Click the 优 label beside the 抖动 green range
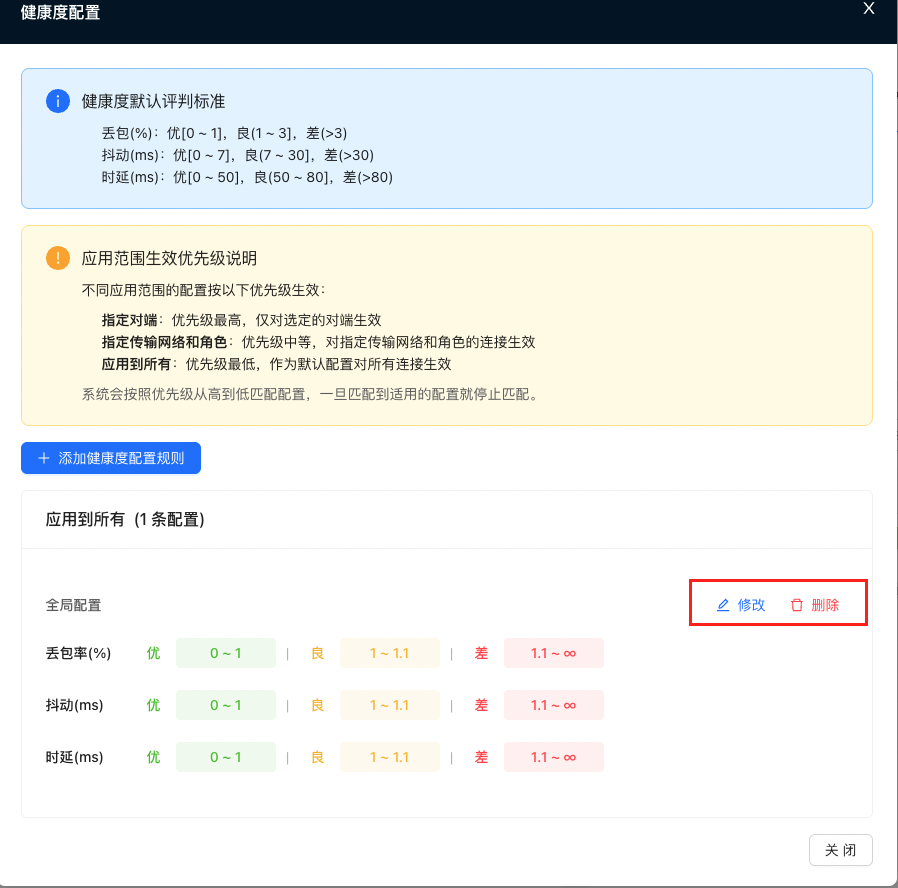The width and height of the screenshot is (898, 888). pyautogui.click(x=152, y=705)
